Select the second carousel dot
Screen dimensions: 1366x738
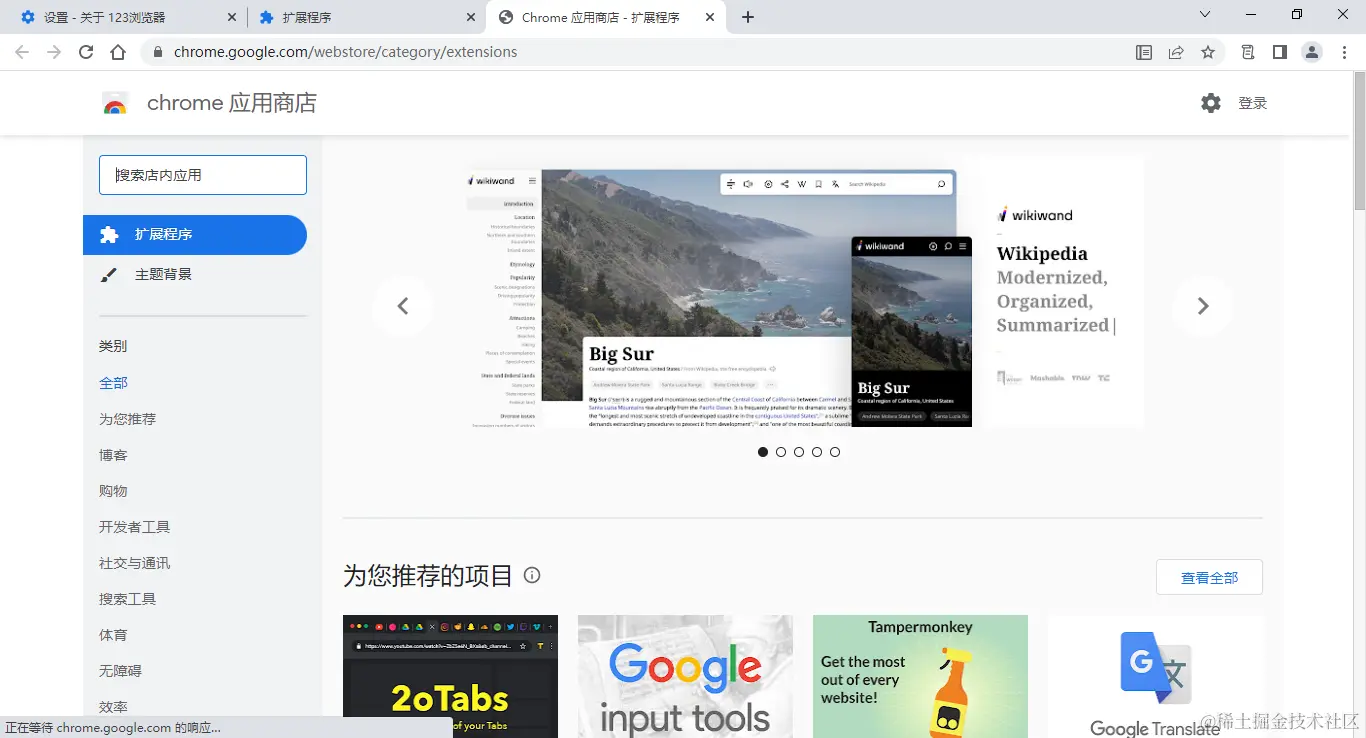click(x=781, y=452)
